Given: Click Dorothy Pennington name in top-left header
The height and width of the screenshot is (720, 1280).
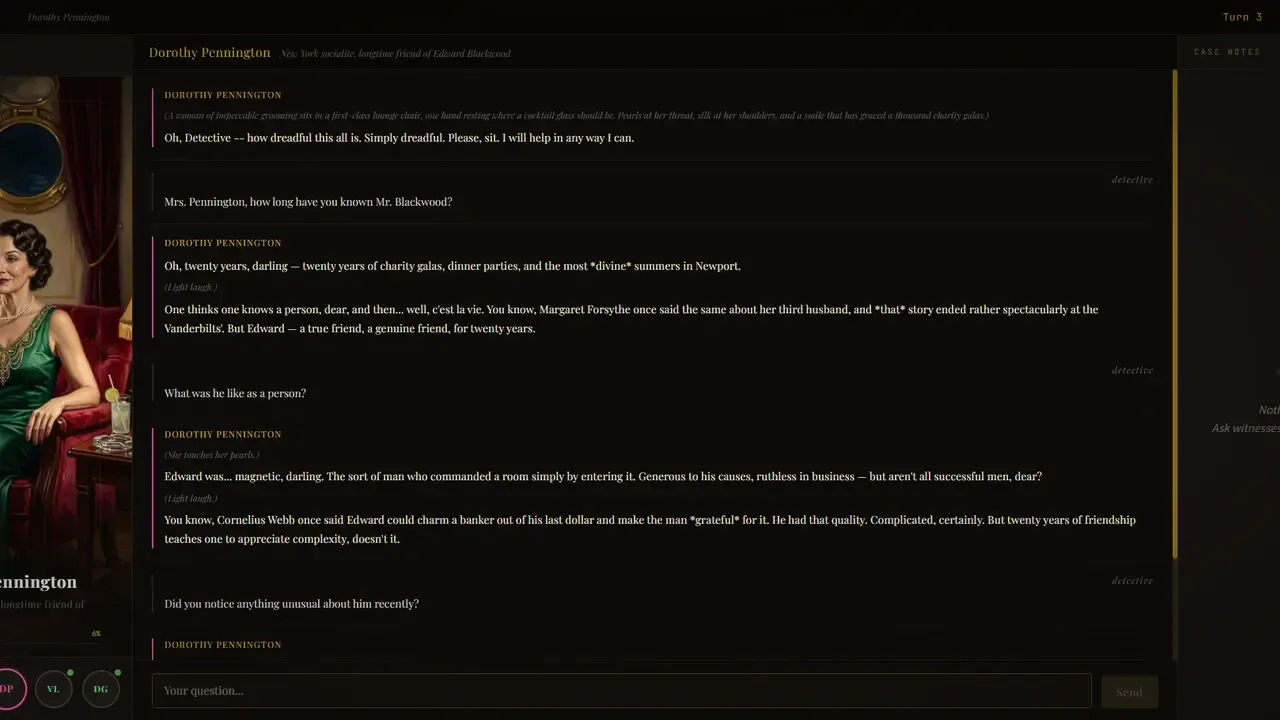Looking at the screenshot, I should (x=69, y=17).
